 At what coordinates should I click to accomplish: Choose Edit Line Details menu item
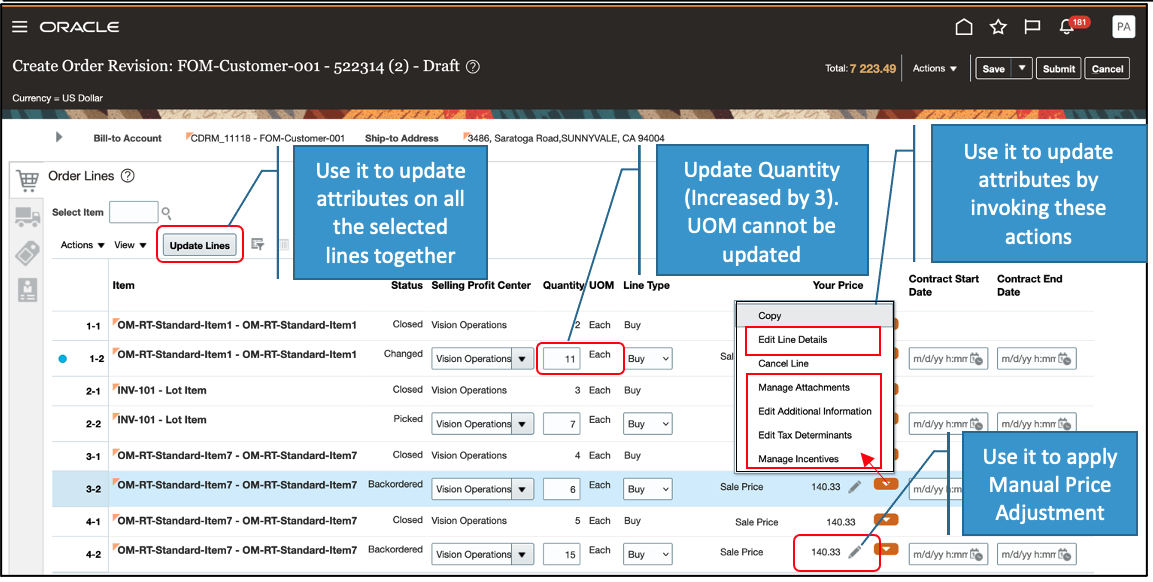(793, 339)
